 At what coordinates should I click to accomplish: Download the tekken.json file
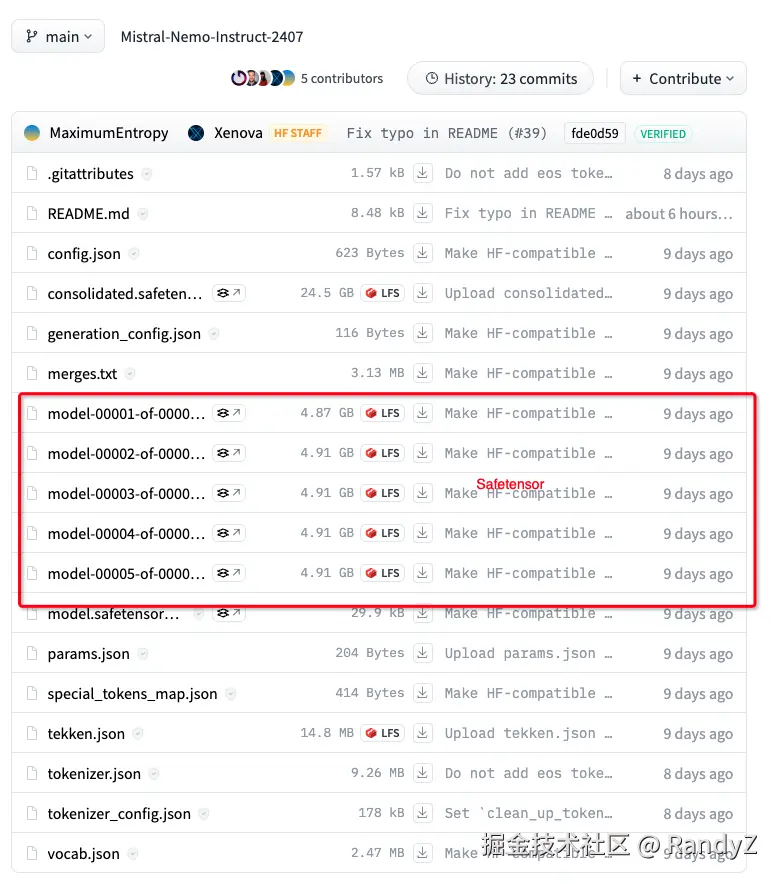point(422,733)
